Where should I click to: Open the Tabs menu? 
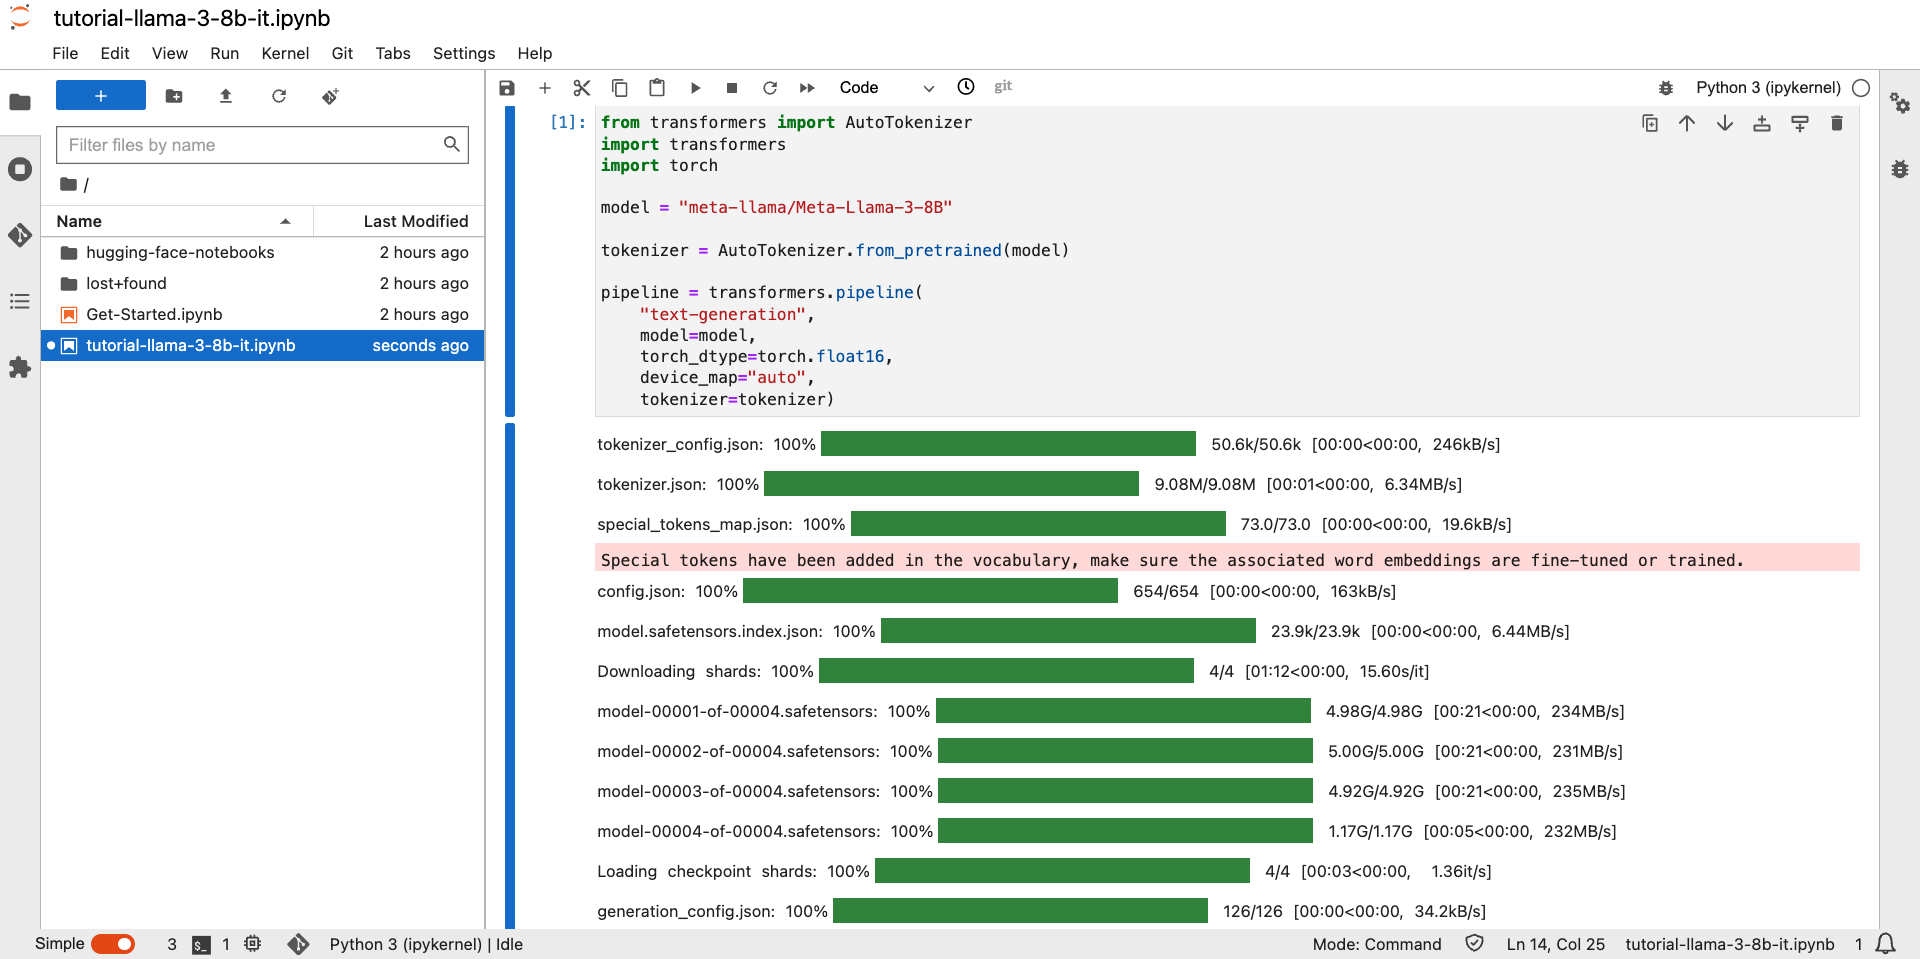point(393,53)
